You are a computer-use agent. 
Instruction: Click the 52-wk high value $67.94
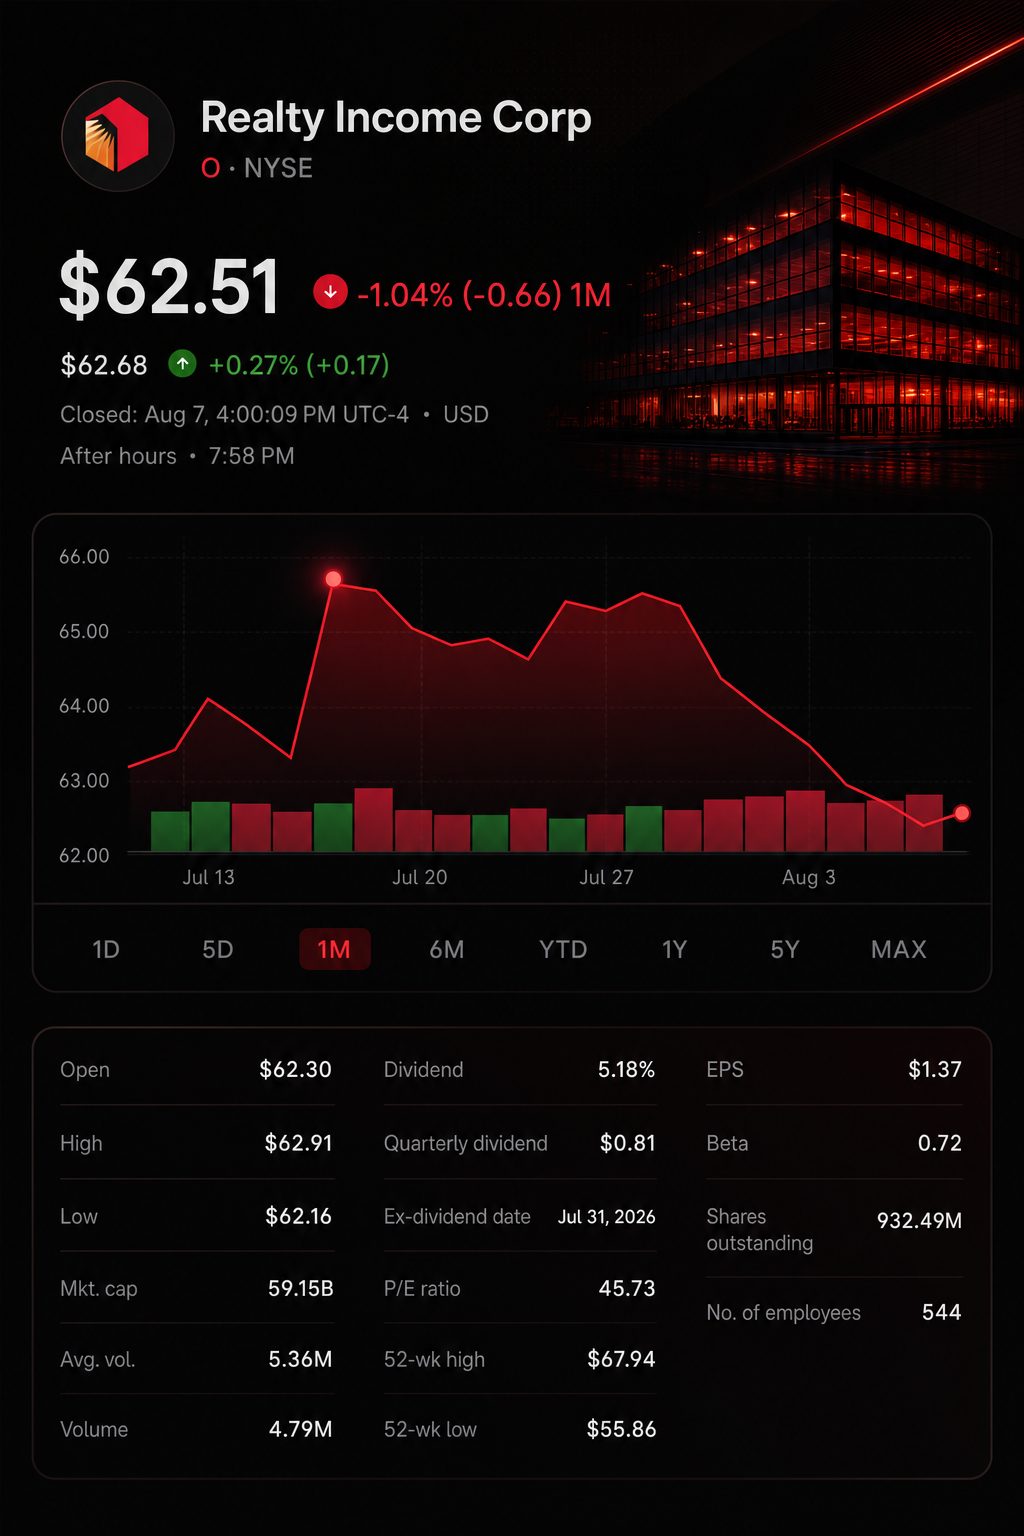[621, 1359]
